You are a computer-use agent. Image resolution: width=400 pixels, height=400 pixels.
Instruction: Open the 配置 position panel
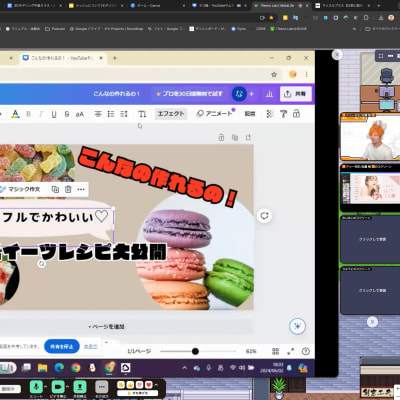pos(250,114)
